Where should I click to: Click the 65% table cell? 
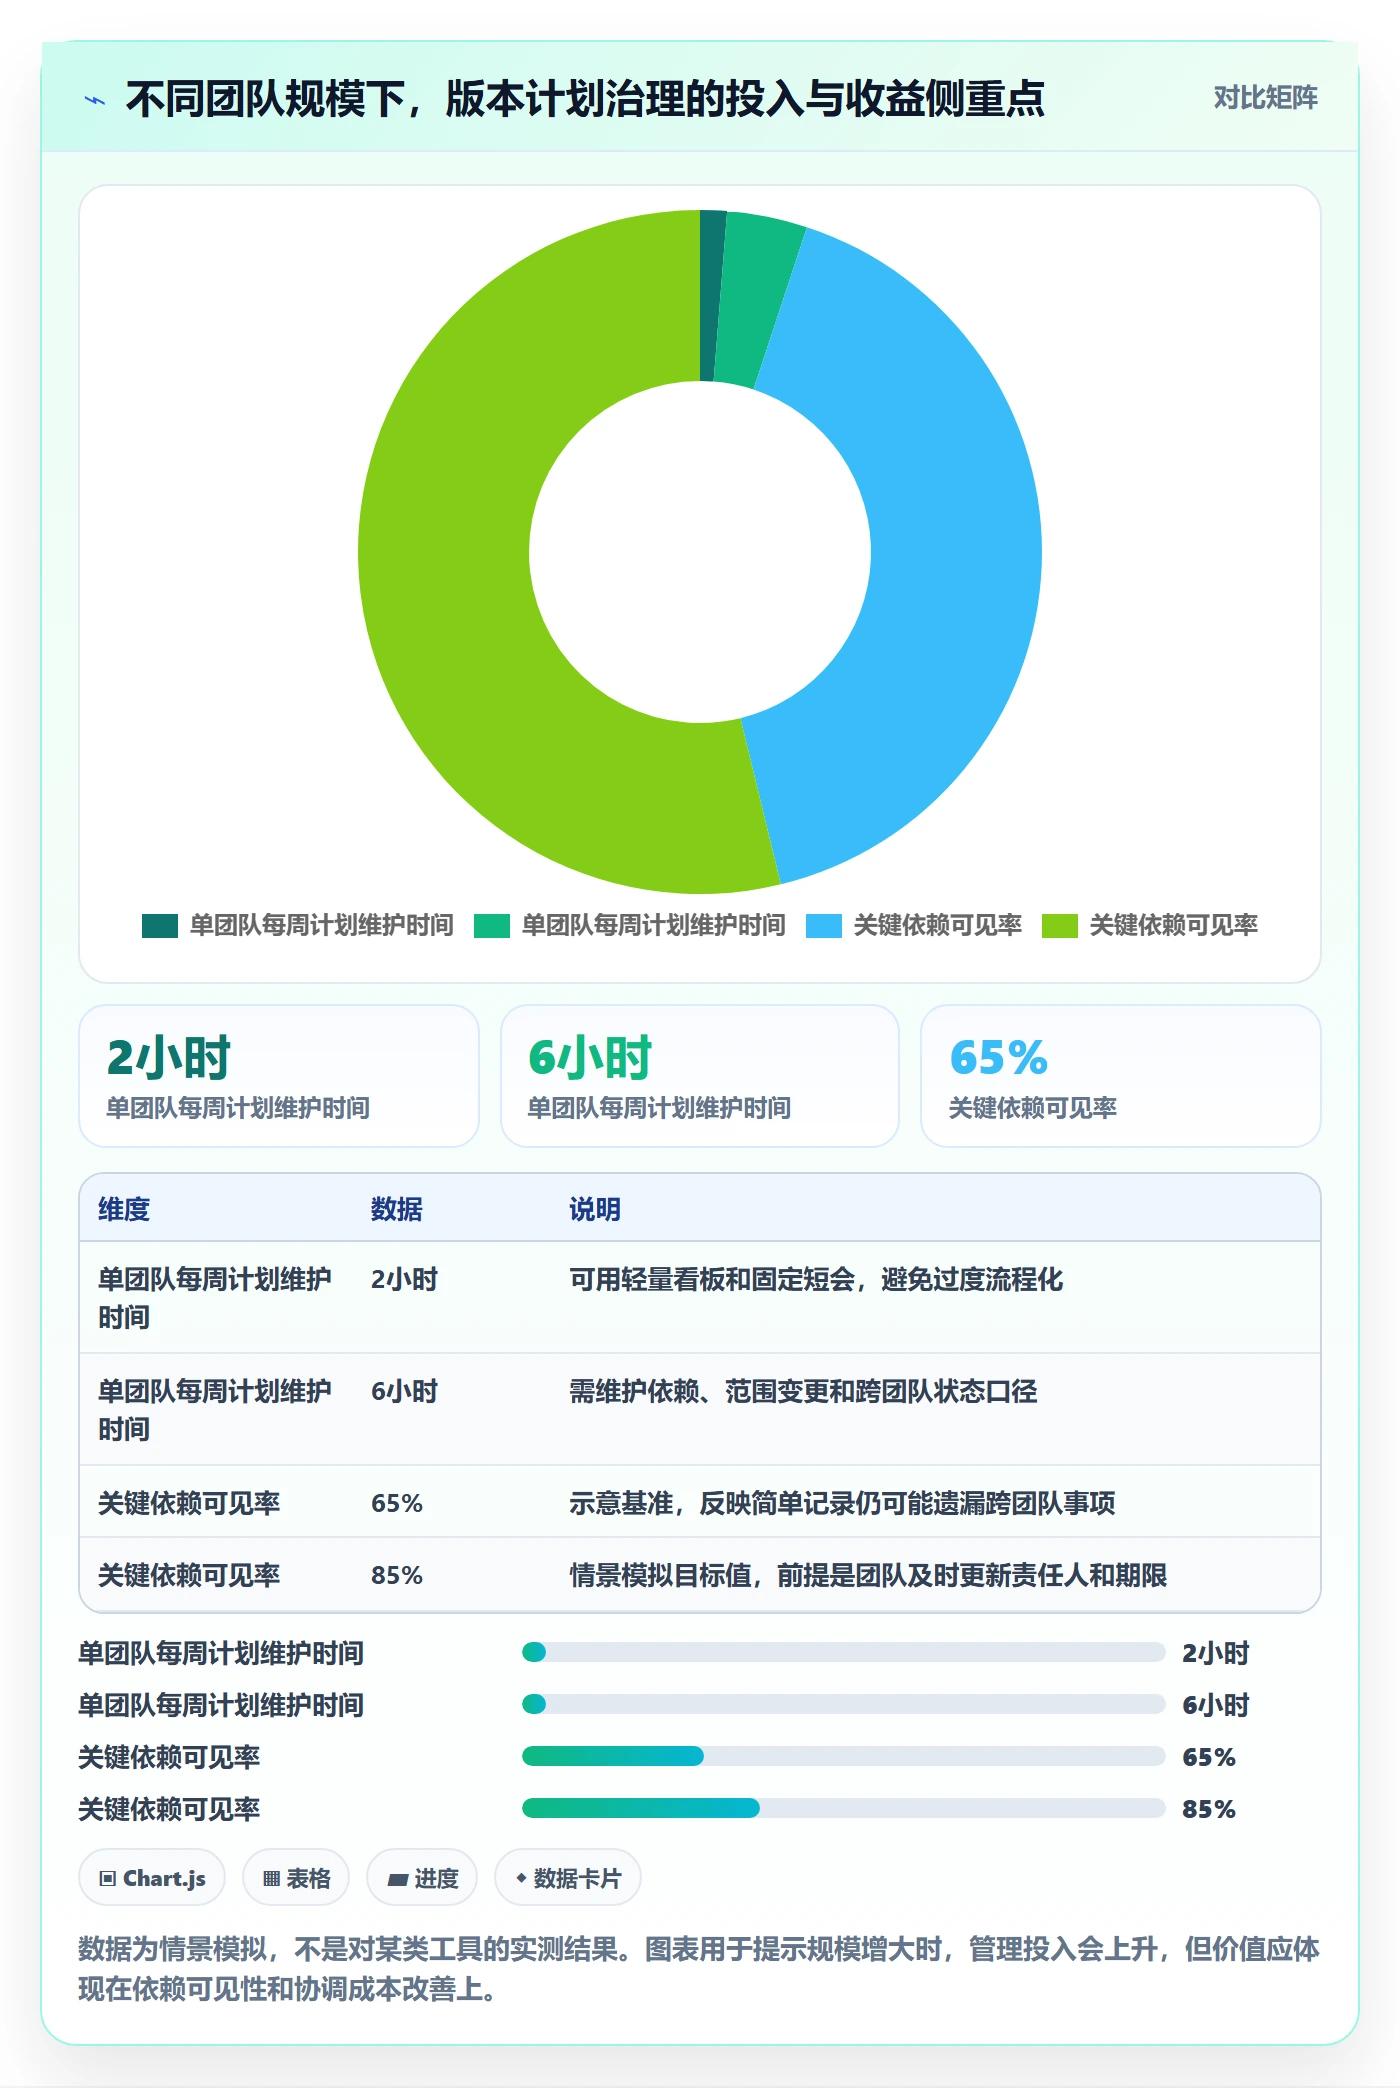pos(397,1503)
